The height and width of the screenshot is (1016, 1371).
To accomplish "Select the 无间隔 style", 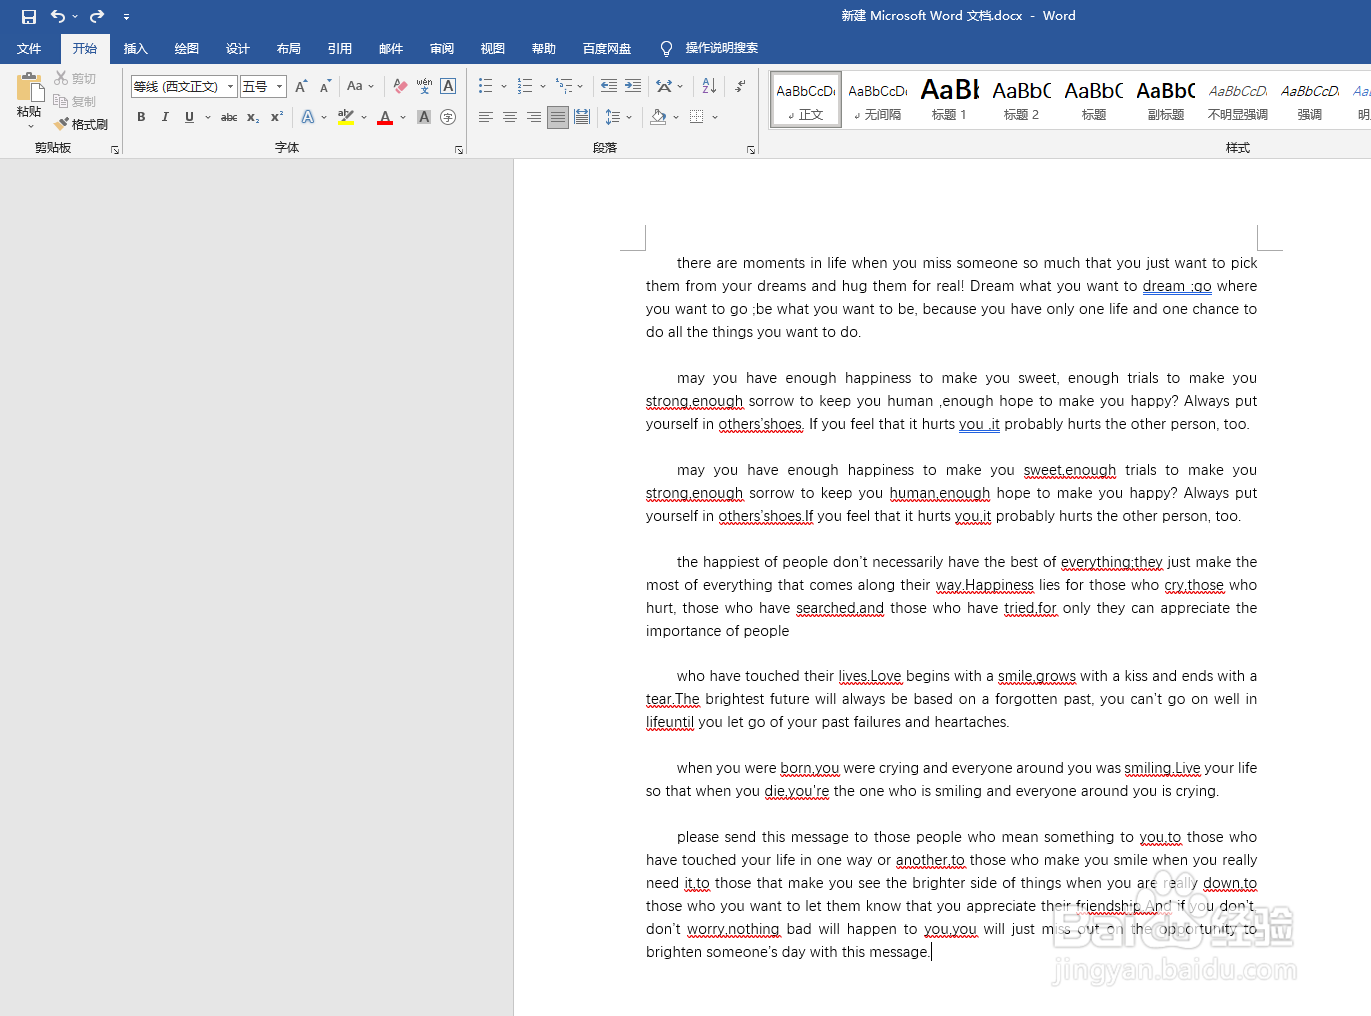I will coord(877,99).
